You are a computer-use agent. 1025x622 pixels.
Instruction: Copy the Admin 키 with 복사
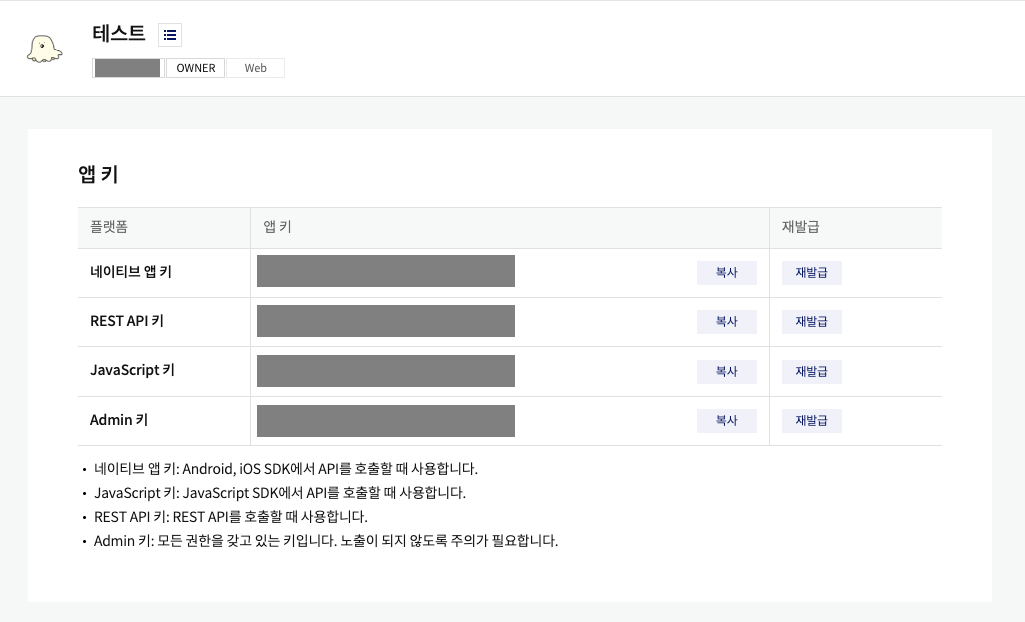point(726,420)
